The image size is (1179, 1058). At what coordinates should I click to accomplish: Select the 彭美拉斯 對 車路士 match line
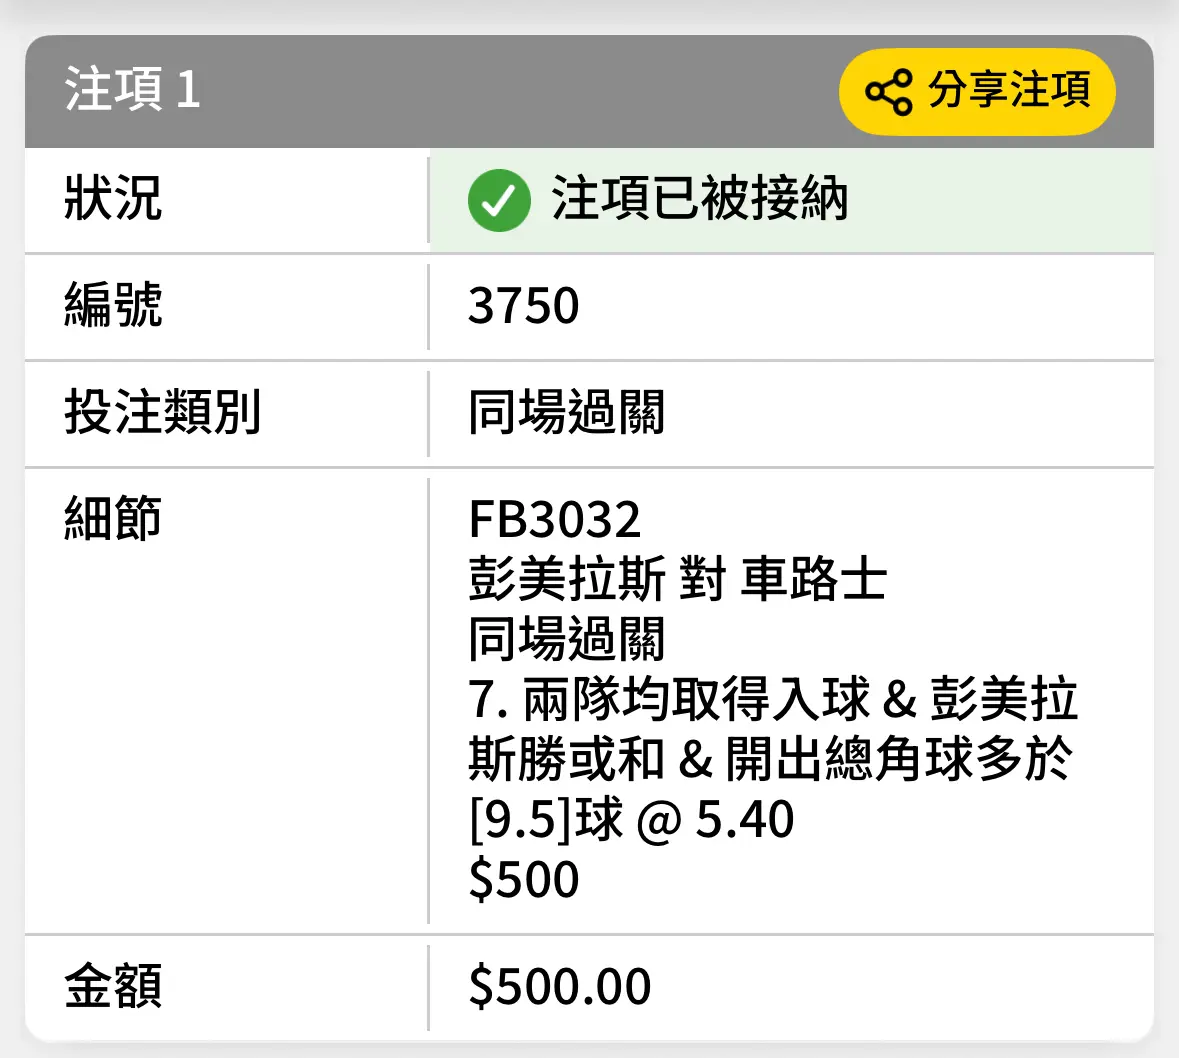tap(677, 579)
